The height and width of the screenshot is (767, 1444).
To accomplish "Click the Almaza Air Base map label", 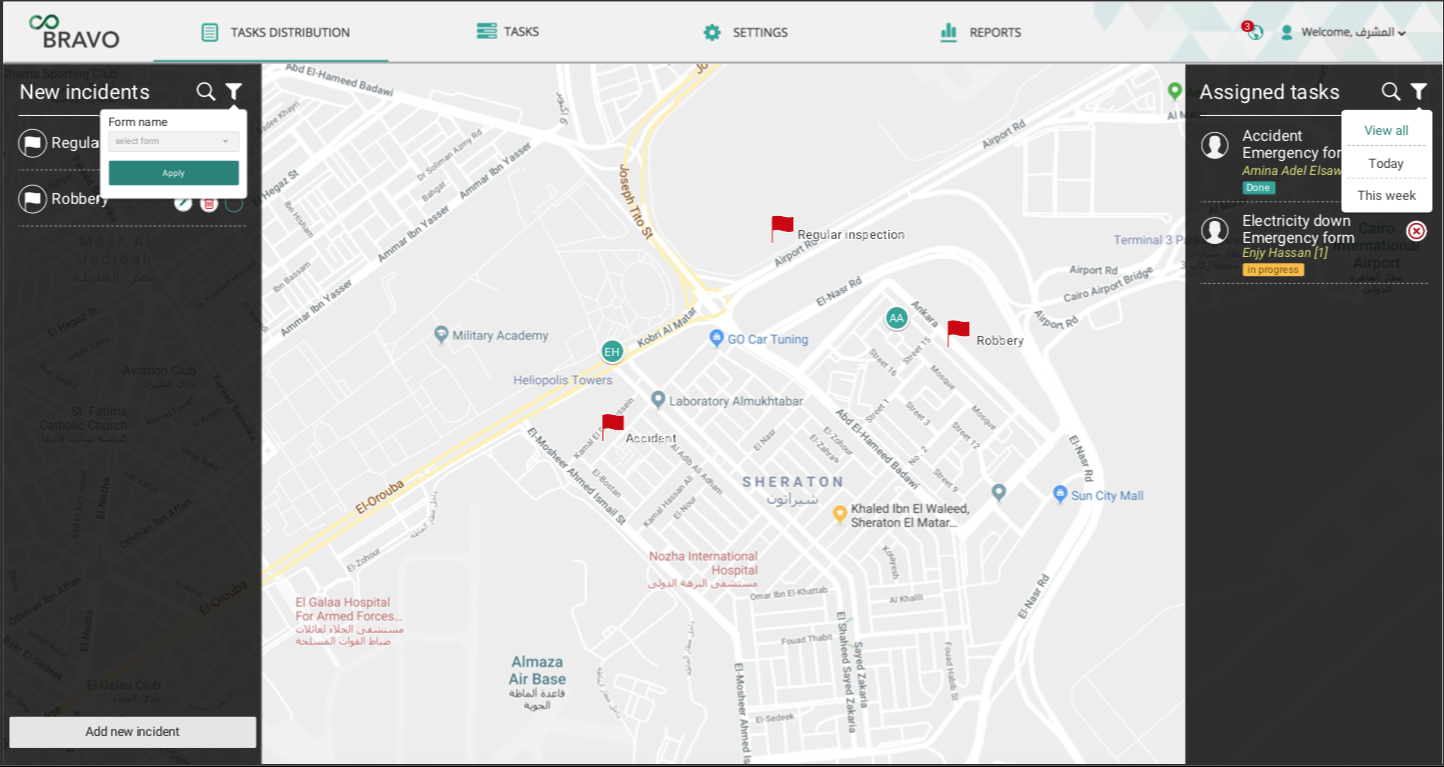I will [x=537, y=684].
